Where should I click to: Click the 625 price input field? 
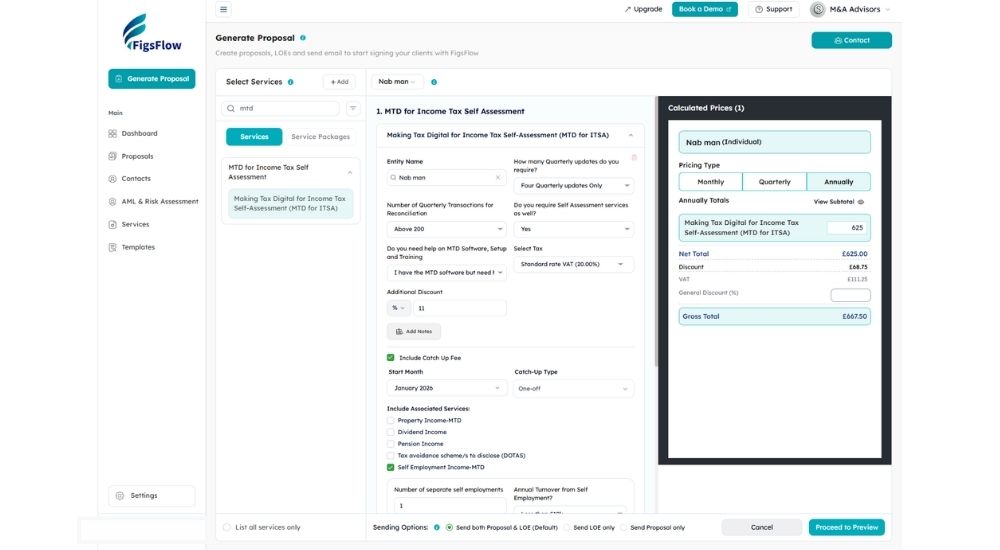847,228
